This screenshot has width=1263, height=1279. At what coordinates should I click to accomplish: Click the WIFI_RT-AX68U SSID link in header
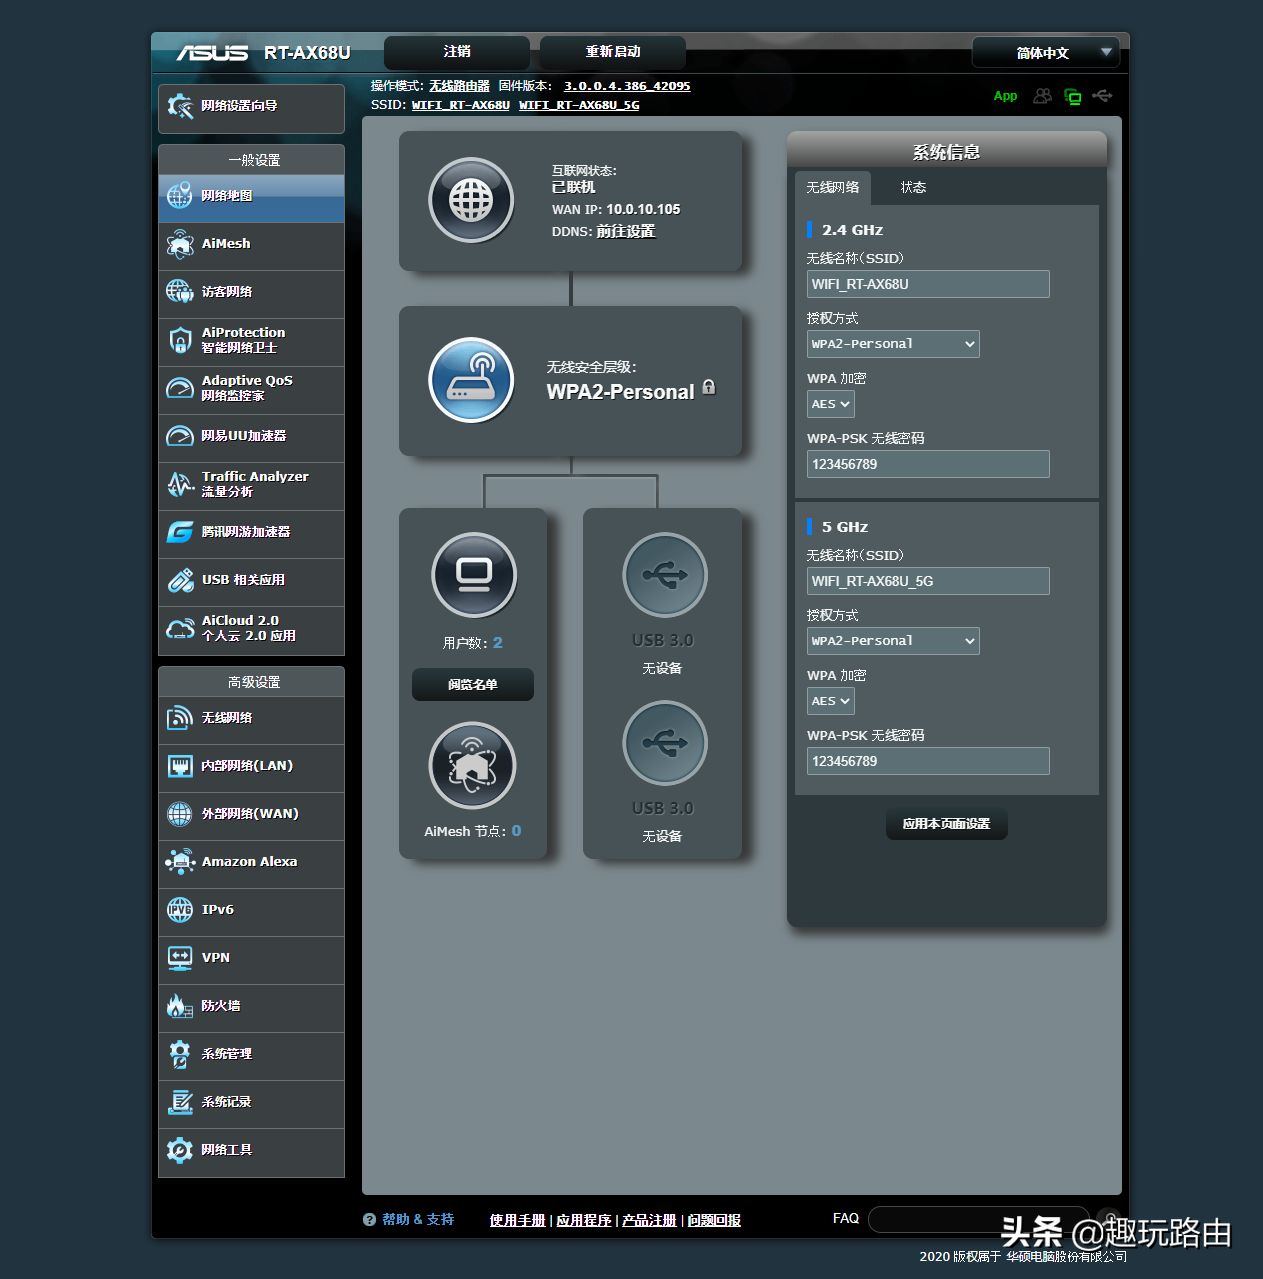point(461,105)
